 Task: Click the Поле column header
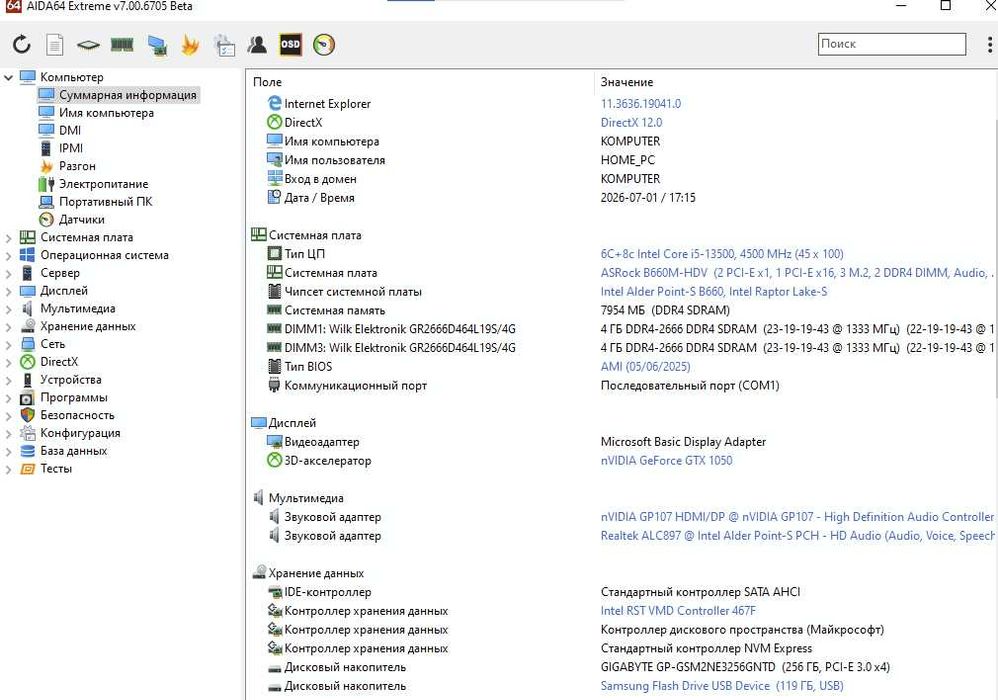coord(267,82)
